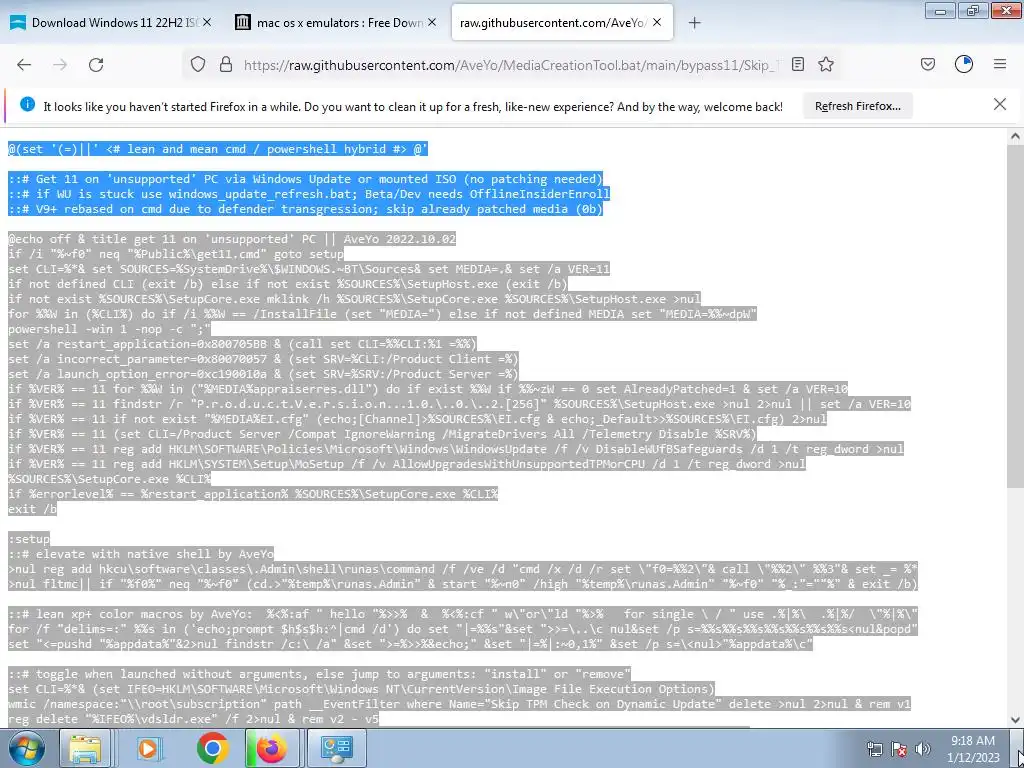The height and width of the screenshot is (768, 1024).
Task: Launch Windows Media Player from taskbar
Action: (x=148, y=748)
